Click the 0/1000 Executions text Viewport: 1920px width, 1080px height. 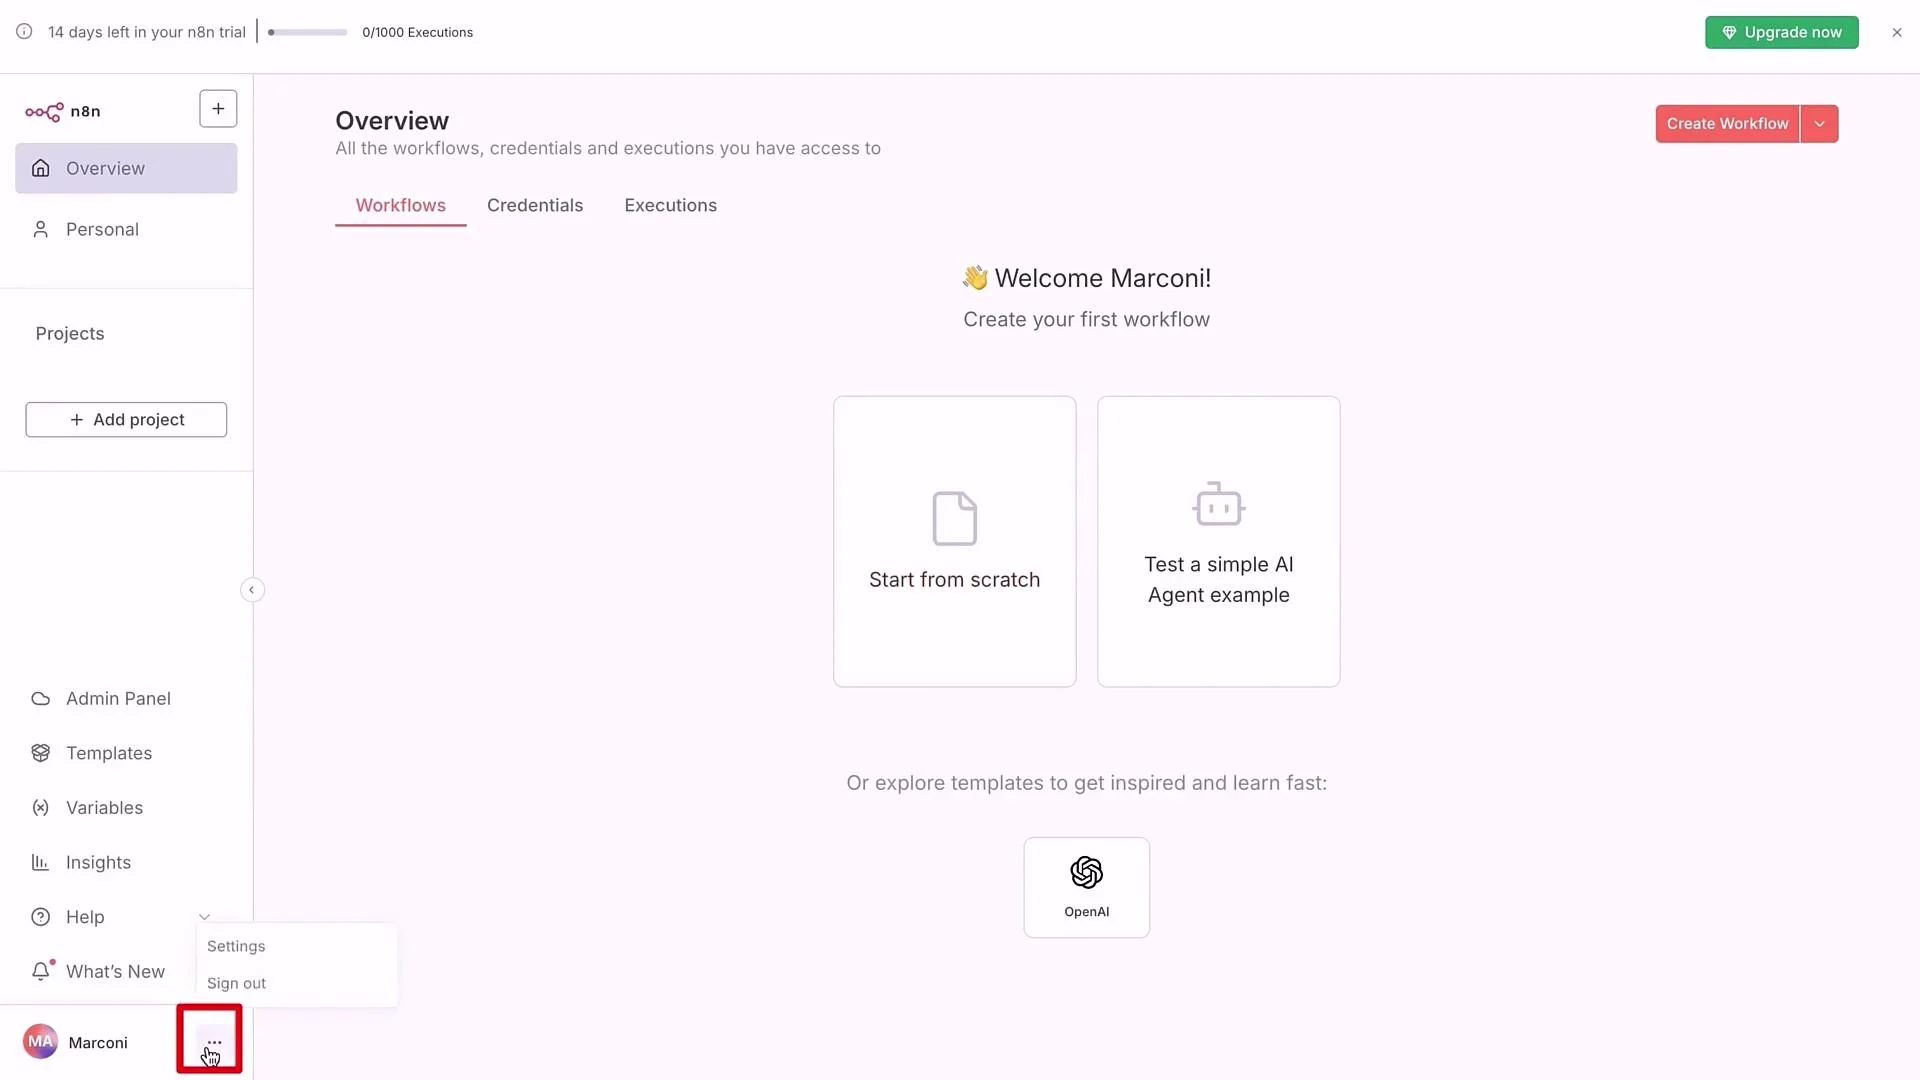click(x=418, y=32)
